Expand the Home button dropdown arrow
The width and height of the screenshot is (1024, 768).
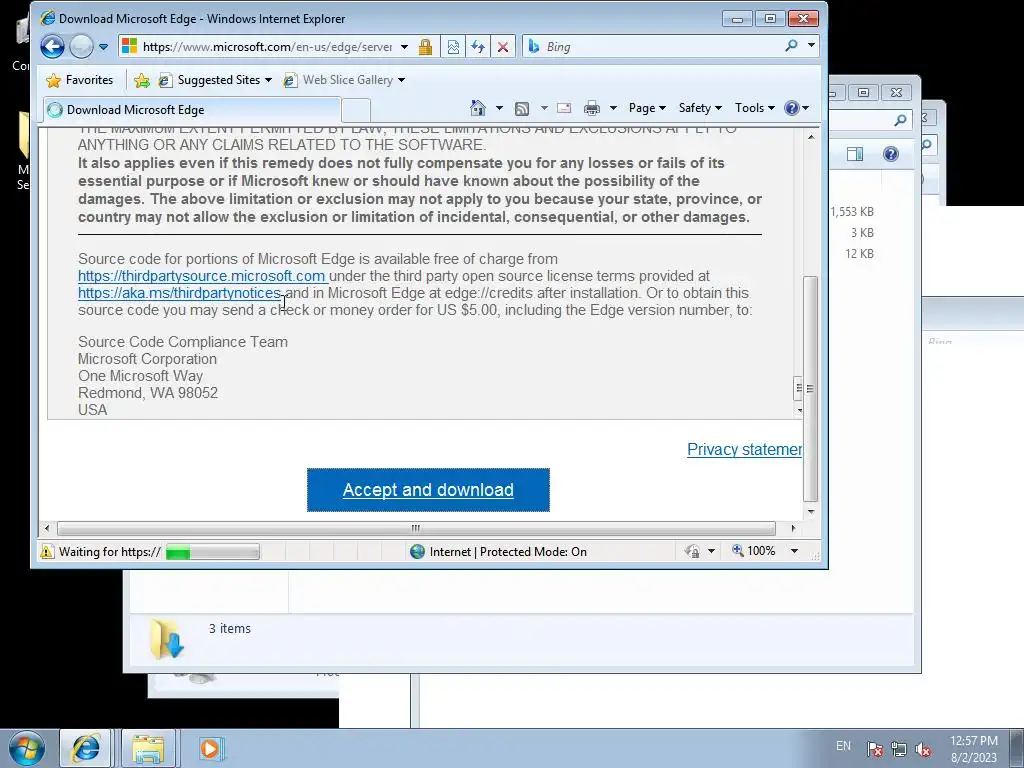click(500, 108)
